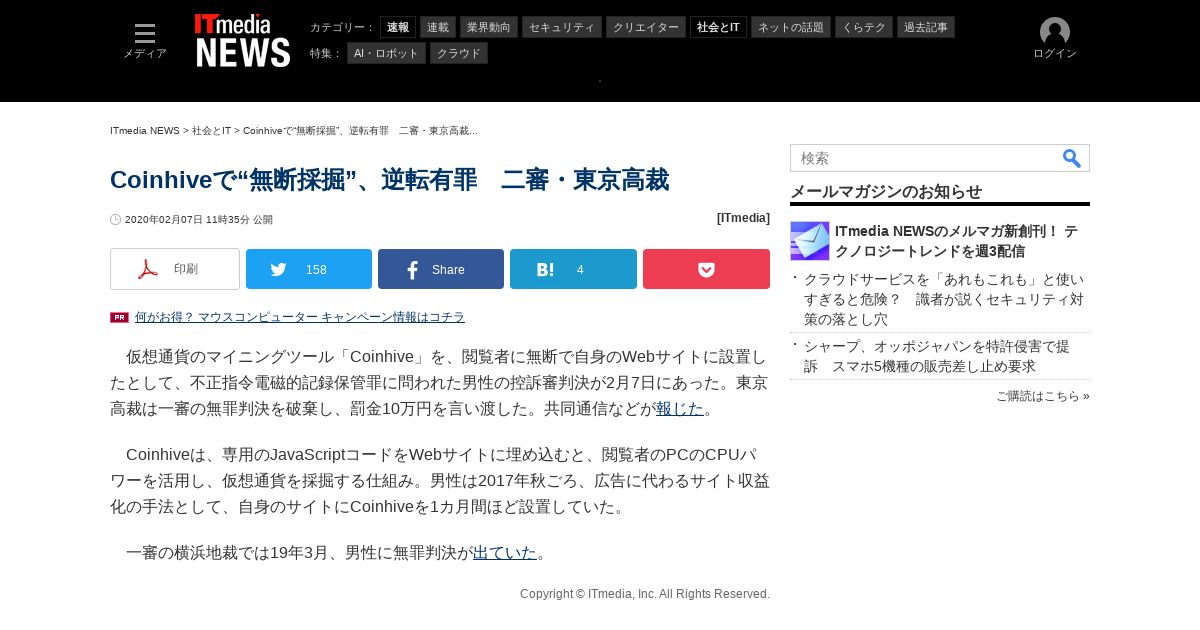Click the 報じた link in article
The height and width of the screenshot is (630, 1200).
(x=680, y=408)
